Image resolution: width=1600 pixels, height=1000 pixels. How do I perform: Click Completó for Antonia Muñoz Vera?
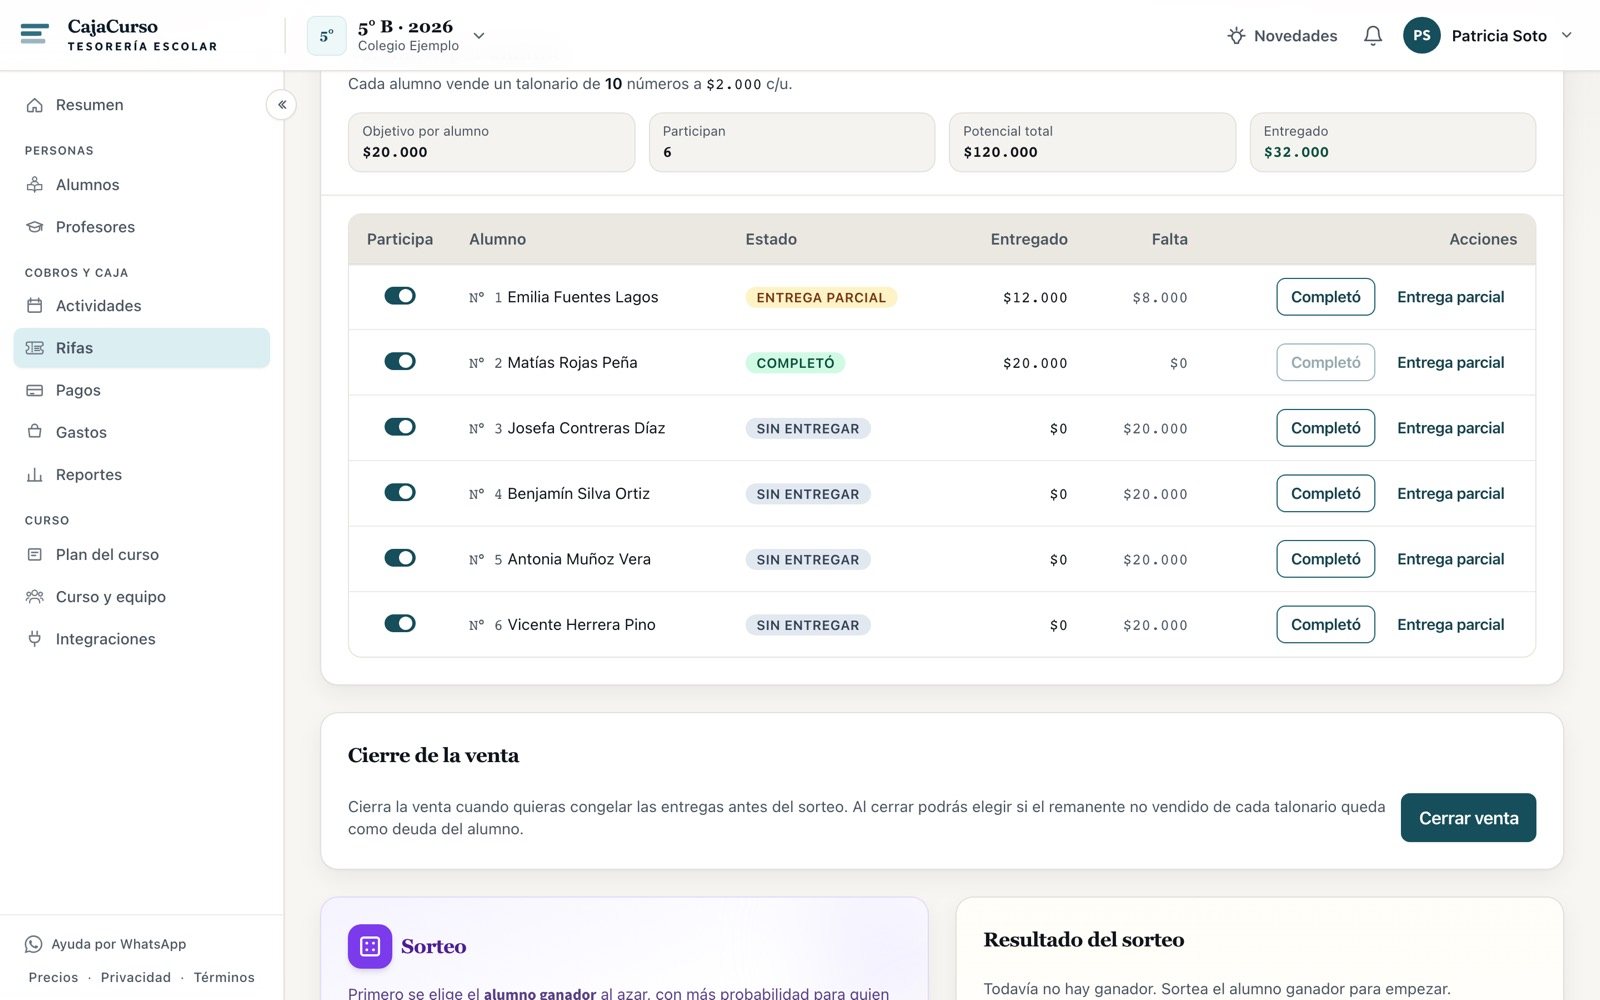tap(1325, 559)
